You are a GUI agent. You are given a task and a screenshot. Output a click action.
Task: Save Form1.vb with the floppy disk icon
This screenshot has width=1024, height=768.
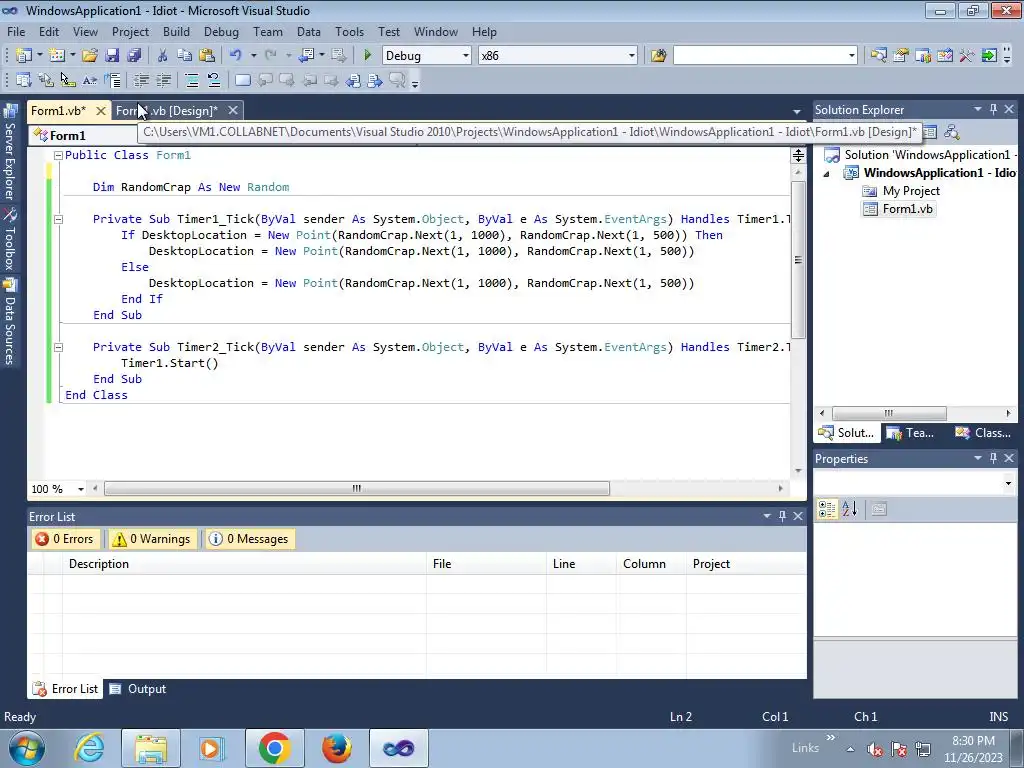click(x=112, y=56)
